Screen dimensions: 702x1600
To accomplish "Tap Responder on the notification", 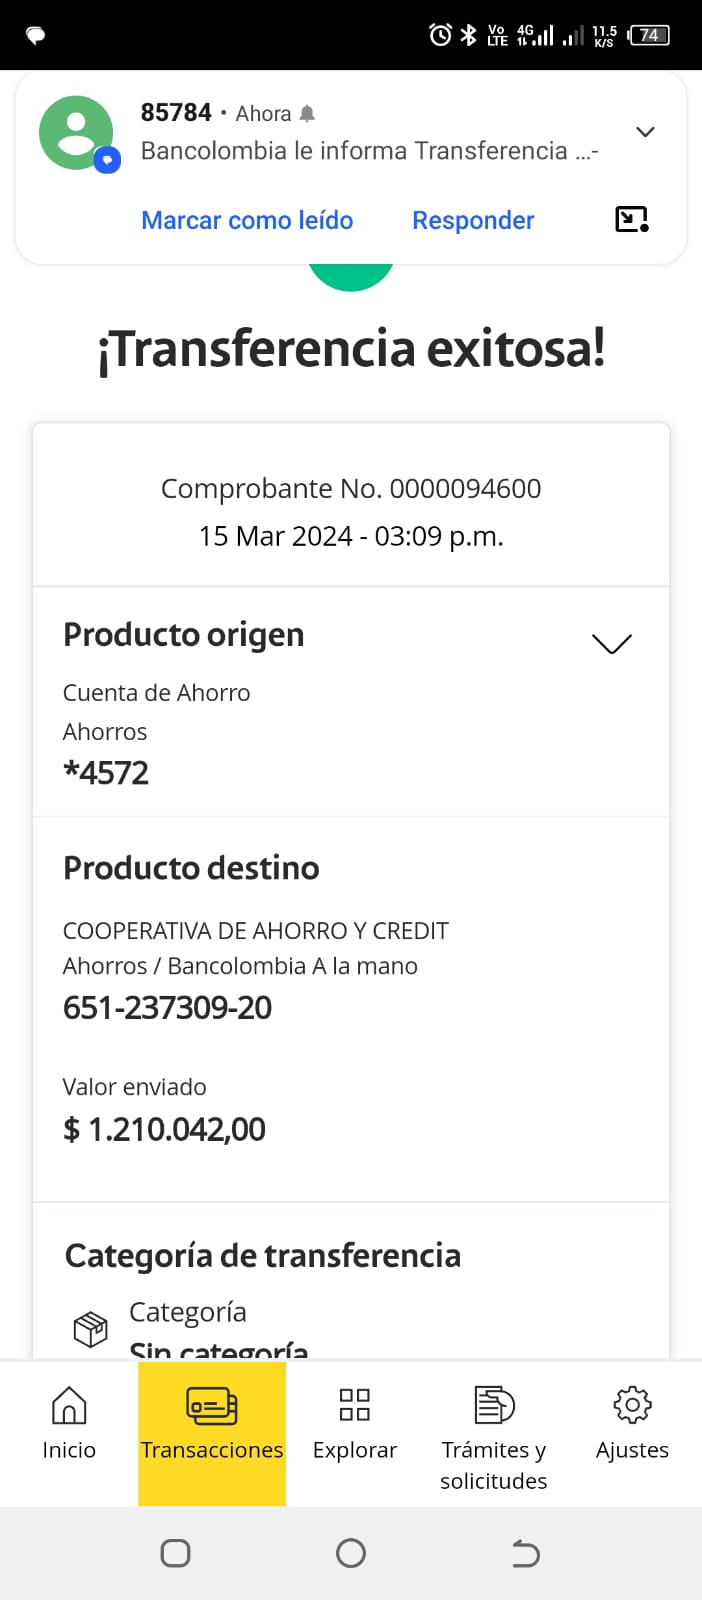I will [x=473, y=220].
